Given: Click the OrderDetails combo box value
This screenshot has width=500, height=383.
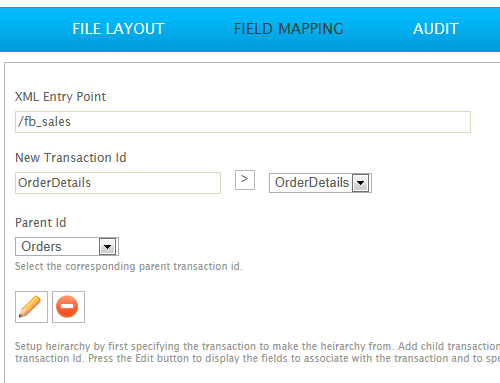Looking at the screenshot, I should [x=312, y=183].
